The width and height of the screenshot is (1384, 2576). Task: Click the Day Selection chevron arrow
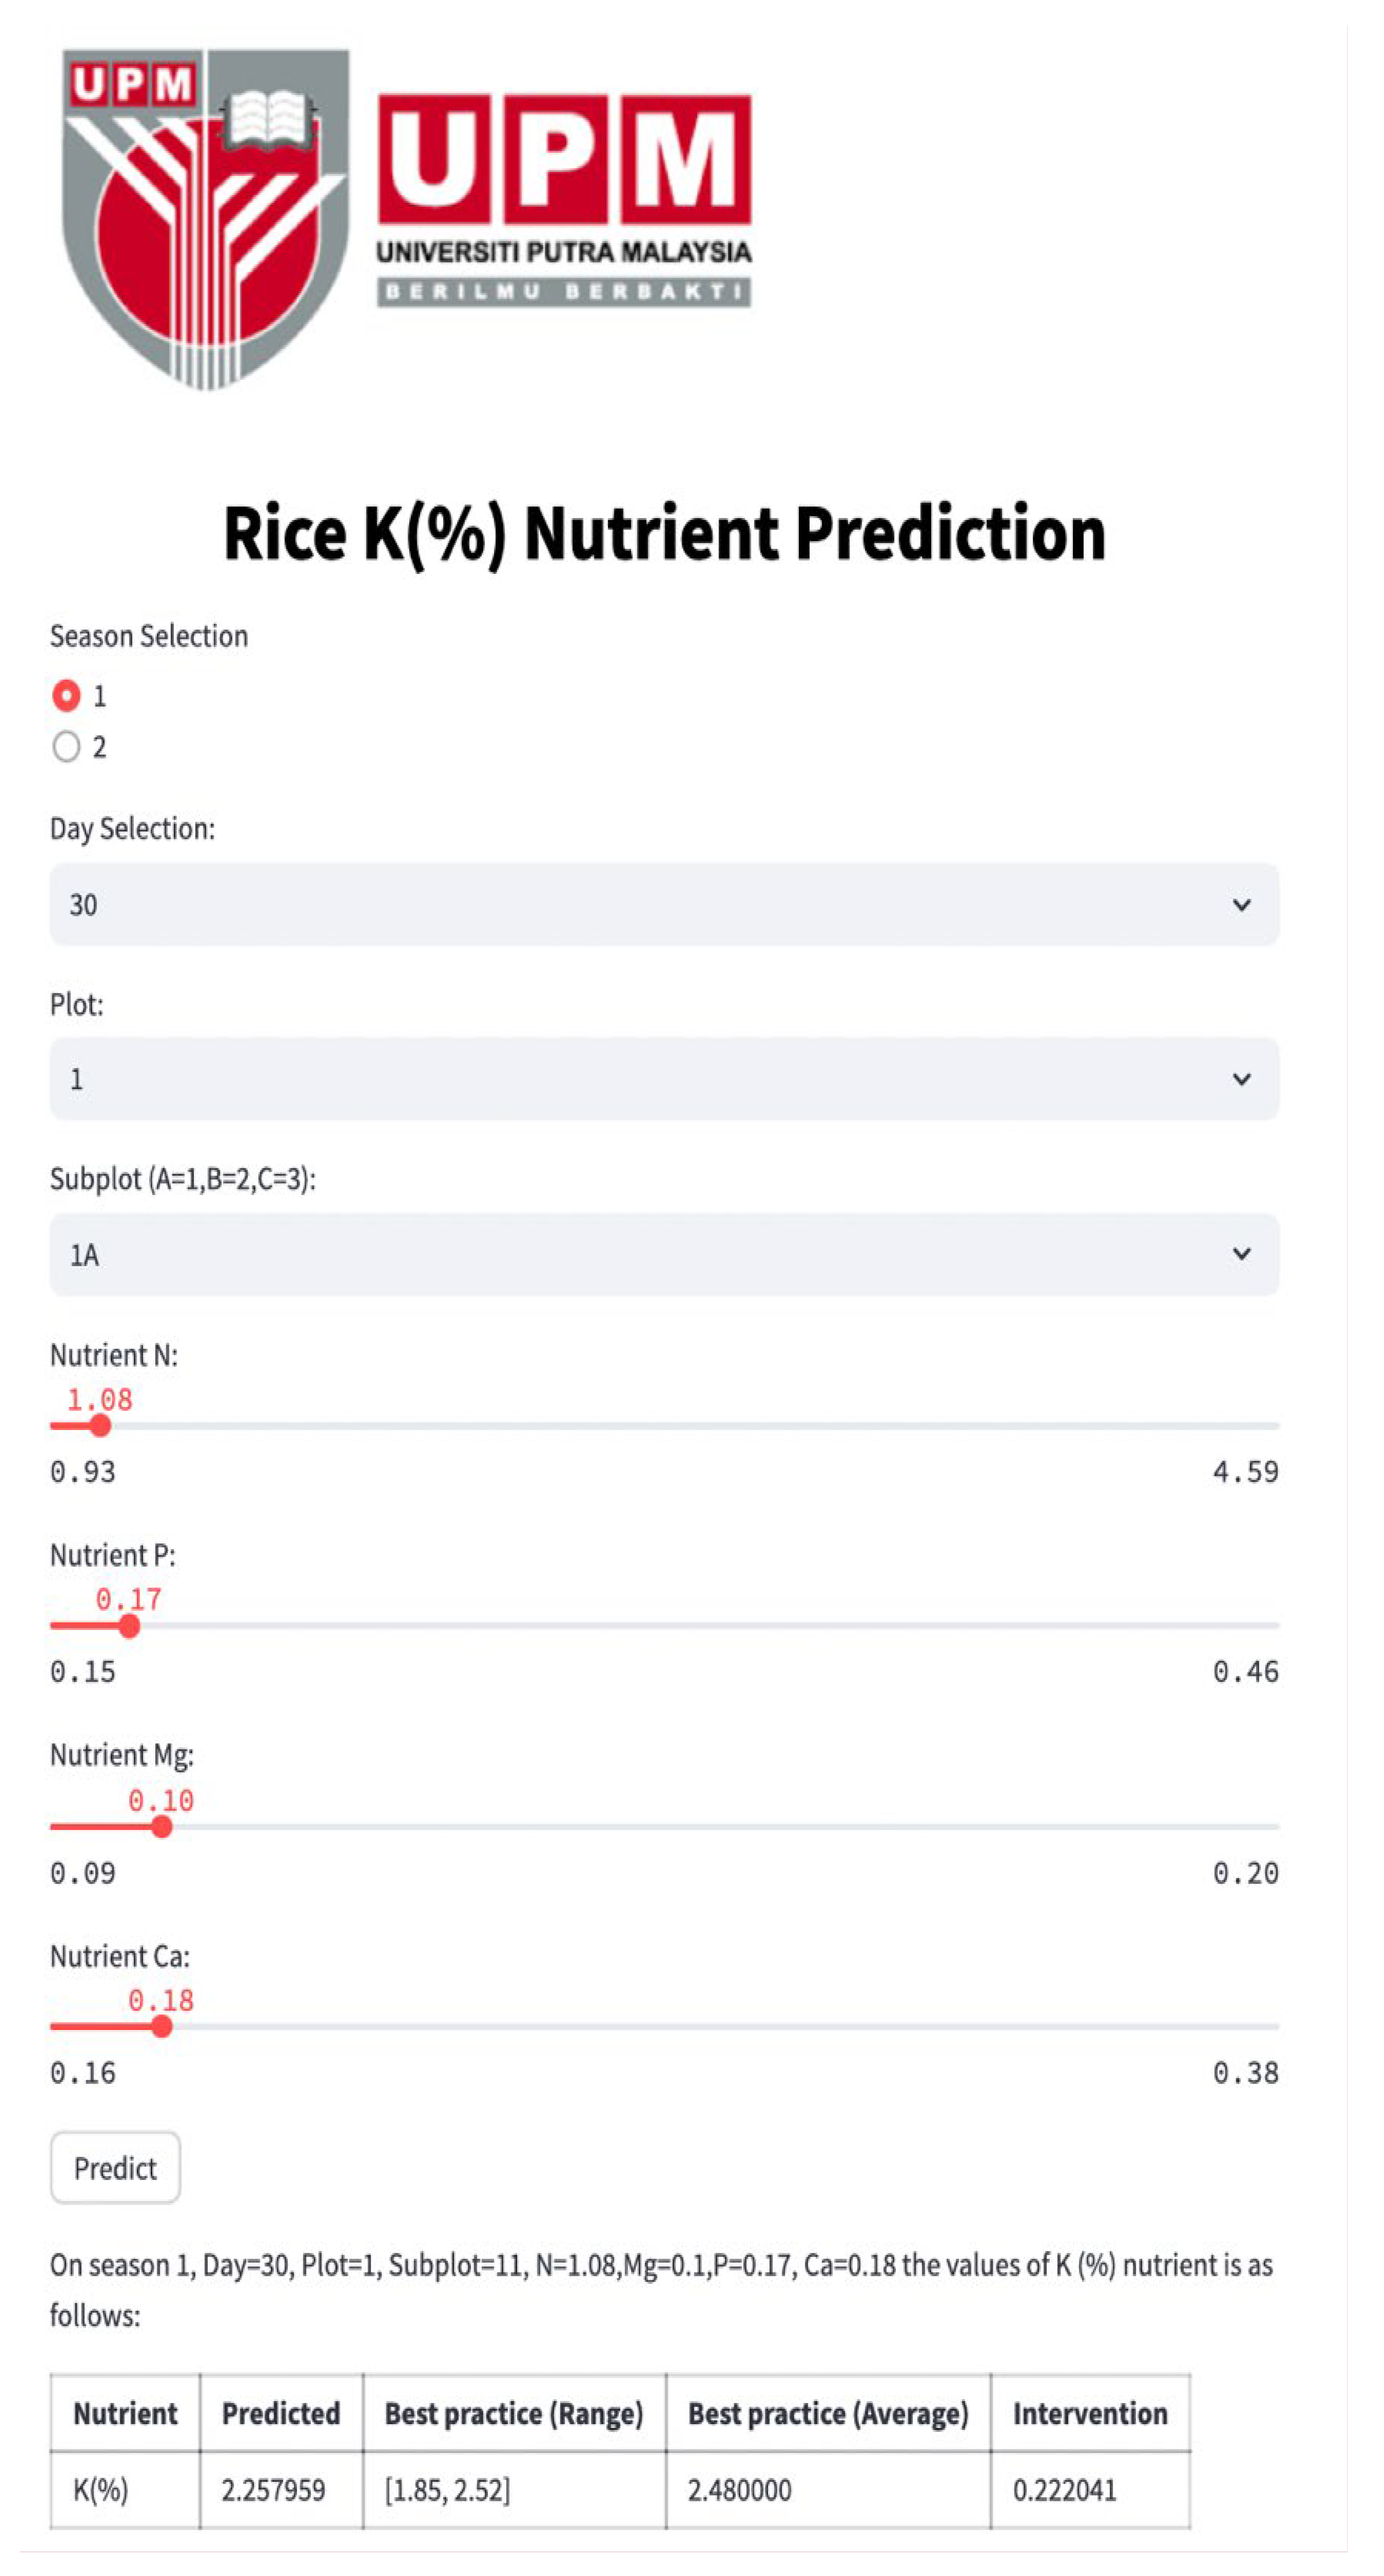click(1241, 905)
